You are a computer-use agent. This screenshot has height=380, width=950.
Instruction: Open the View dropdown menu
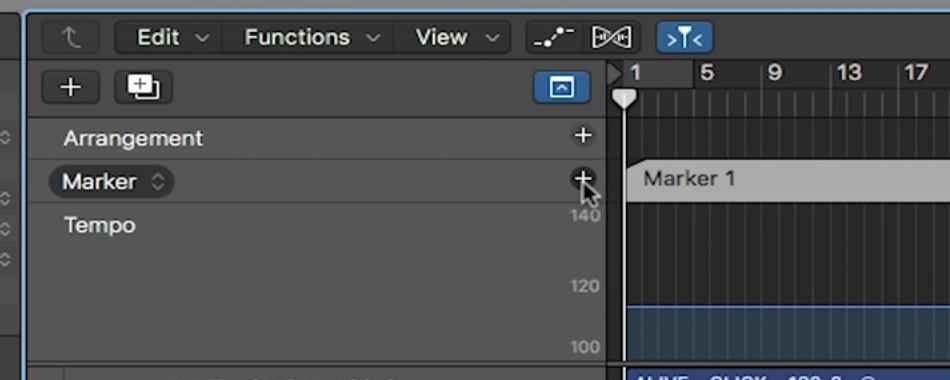coord(453,38)
